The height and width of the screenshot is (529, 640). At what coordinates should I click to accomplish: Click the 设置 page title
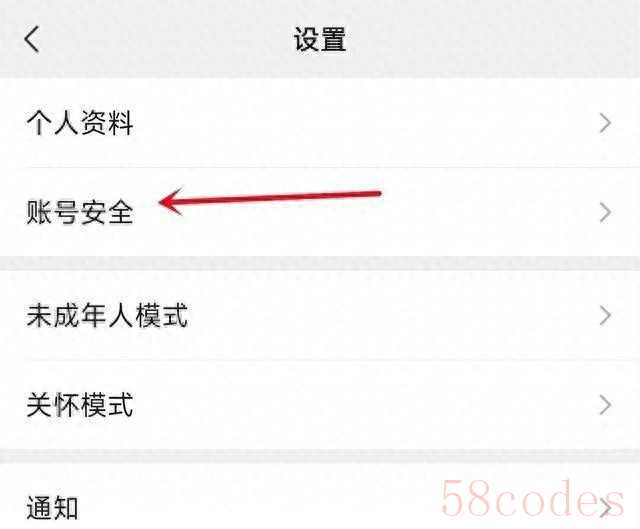tap(320, 40)
